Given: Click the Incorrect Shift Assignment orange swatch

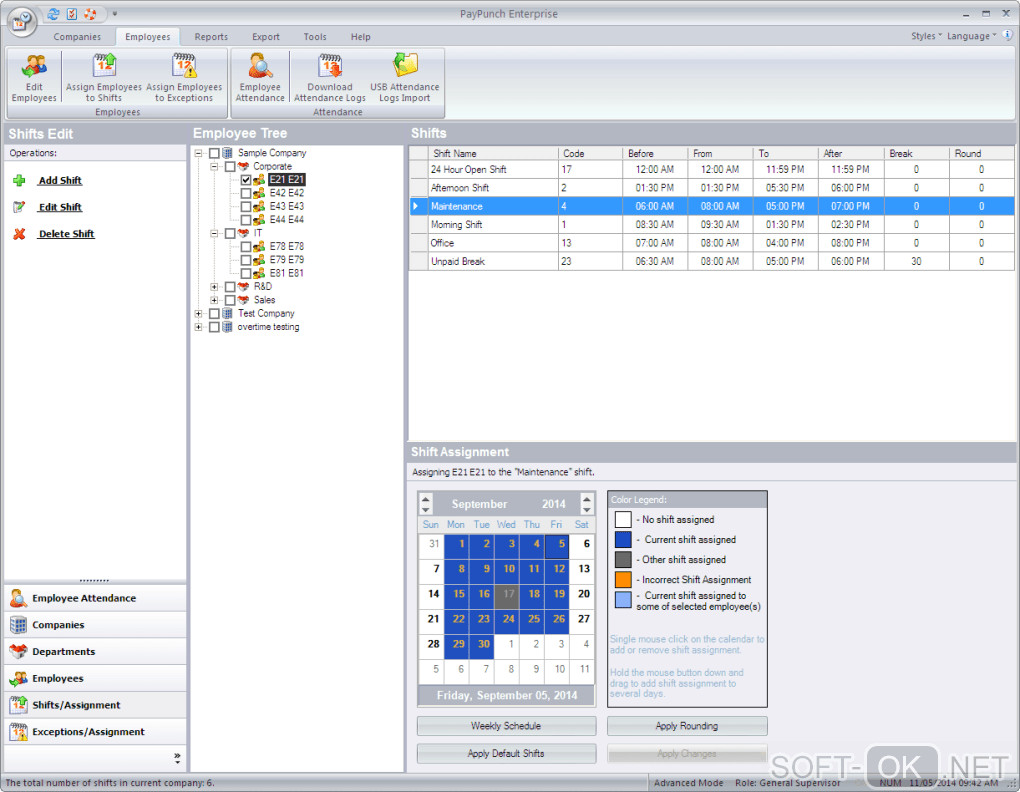Looking at the screenshot, I should (623, 579).
